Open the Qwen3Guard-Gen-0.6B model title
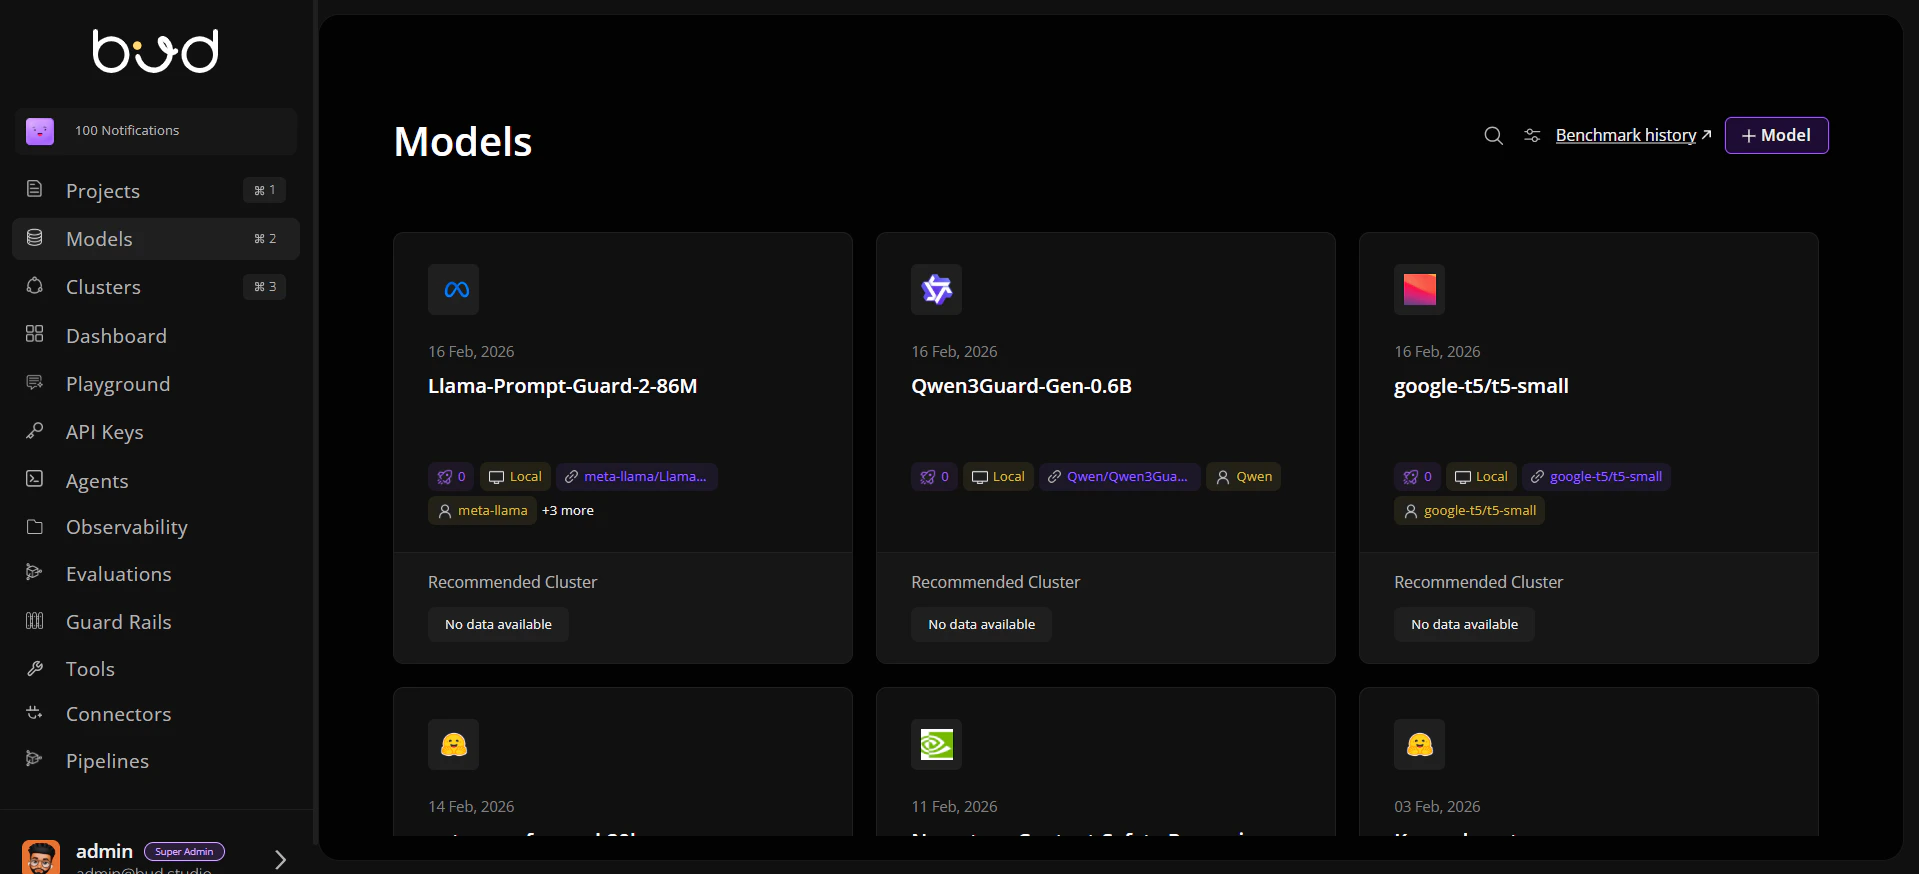Viewport: 1919px width, 874px height. [1021, 386]
